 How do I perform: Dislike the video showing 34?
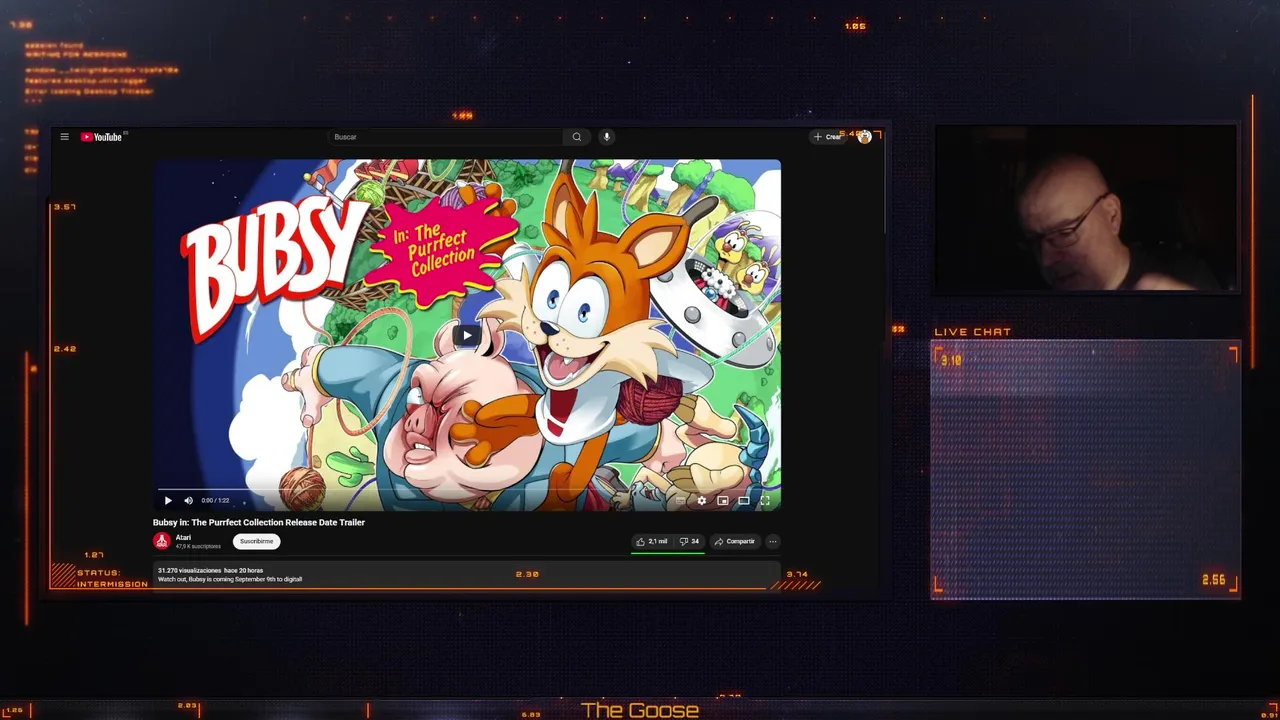689,541
